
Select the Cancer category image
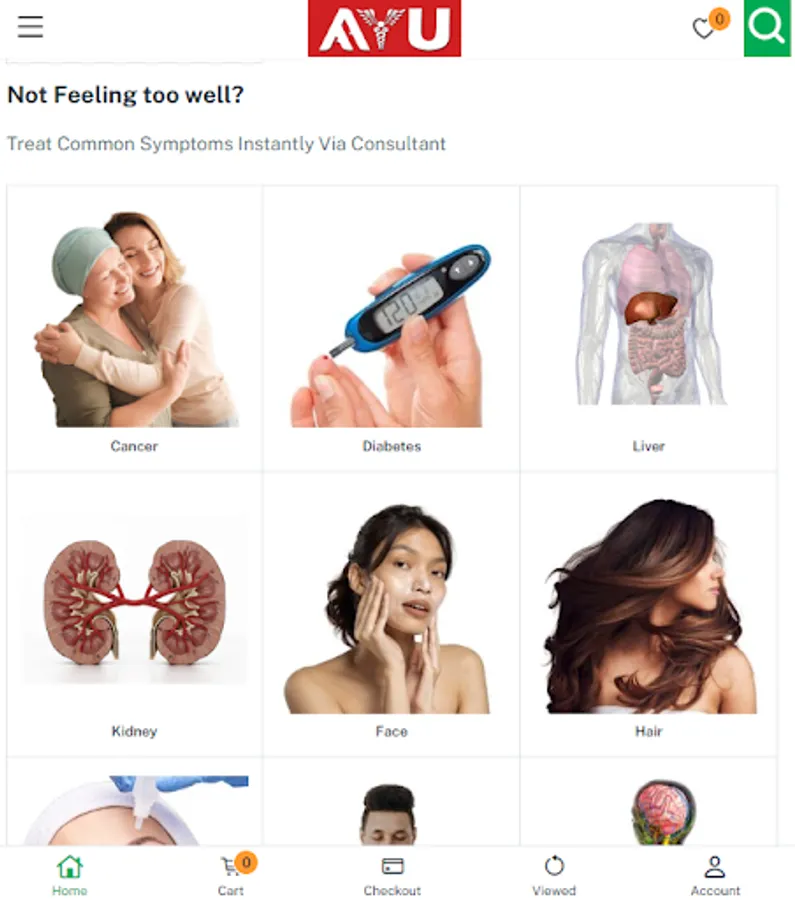click(135, 319)
